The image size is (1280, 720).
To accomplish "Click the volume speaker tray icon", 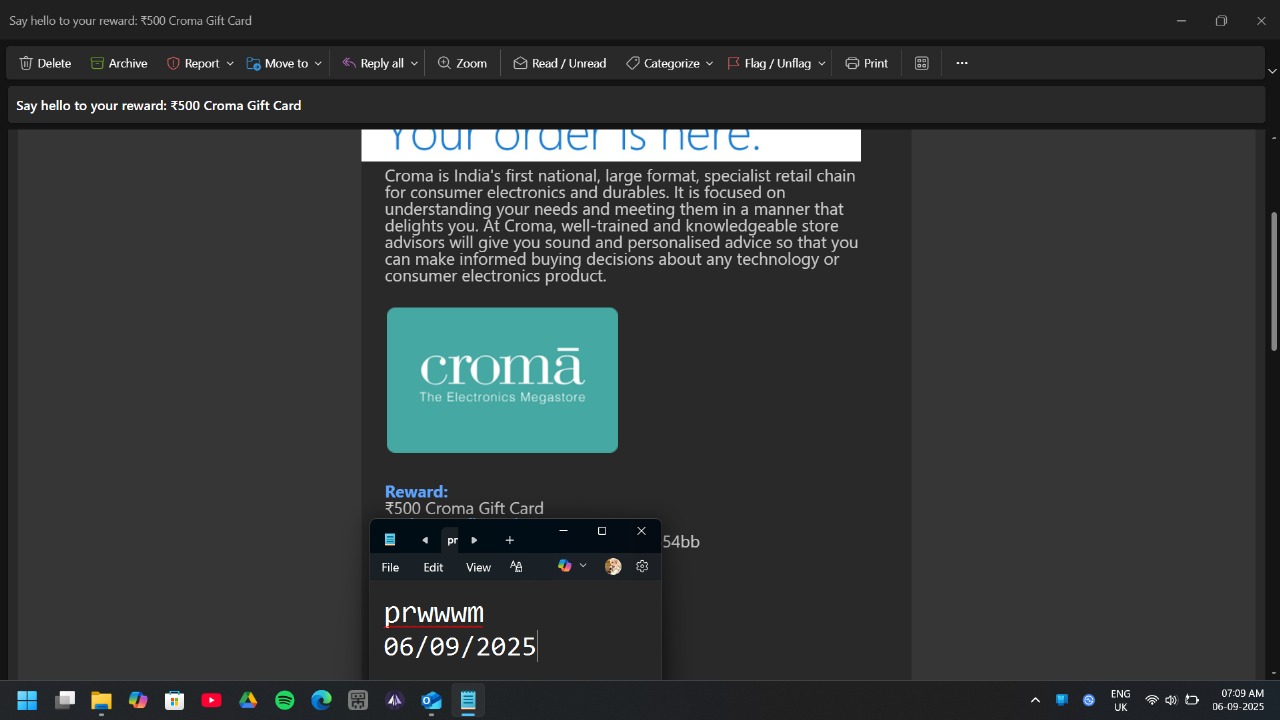I will click(1171, 700).
